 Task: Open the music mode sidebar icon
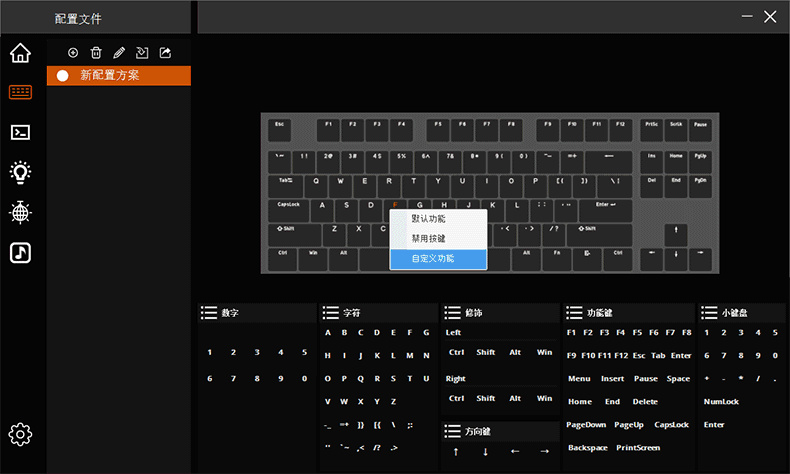click(x=20, y=253)
